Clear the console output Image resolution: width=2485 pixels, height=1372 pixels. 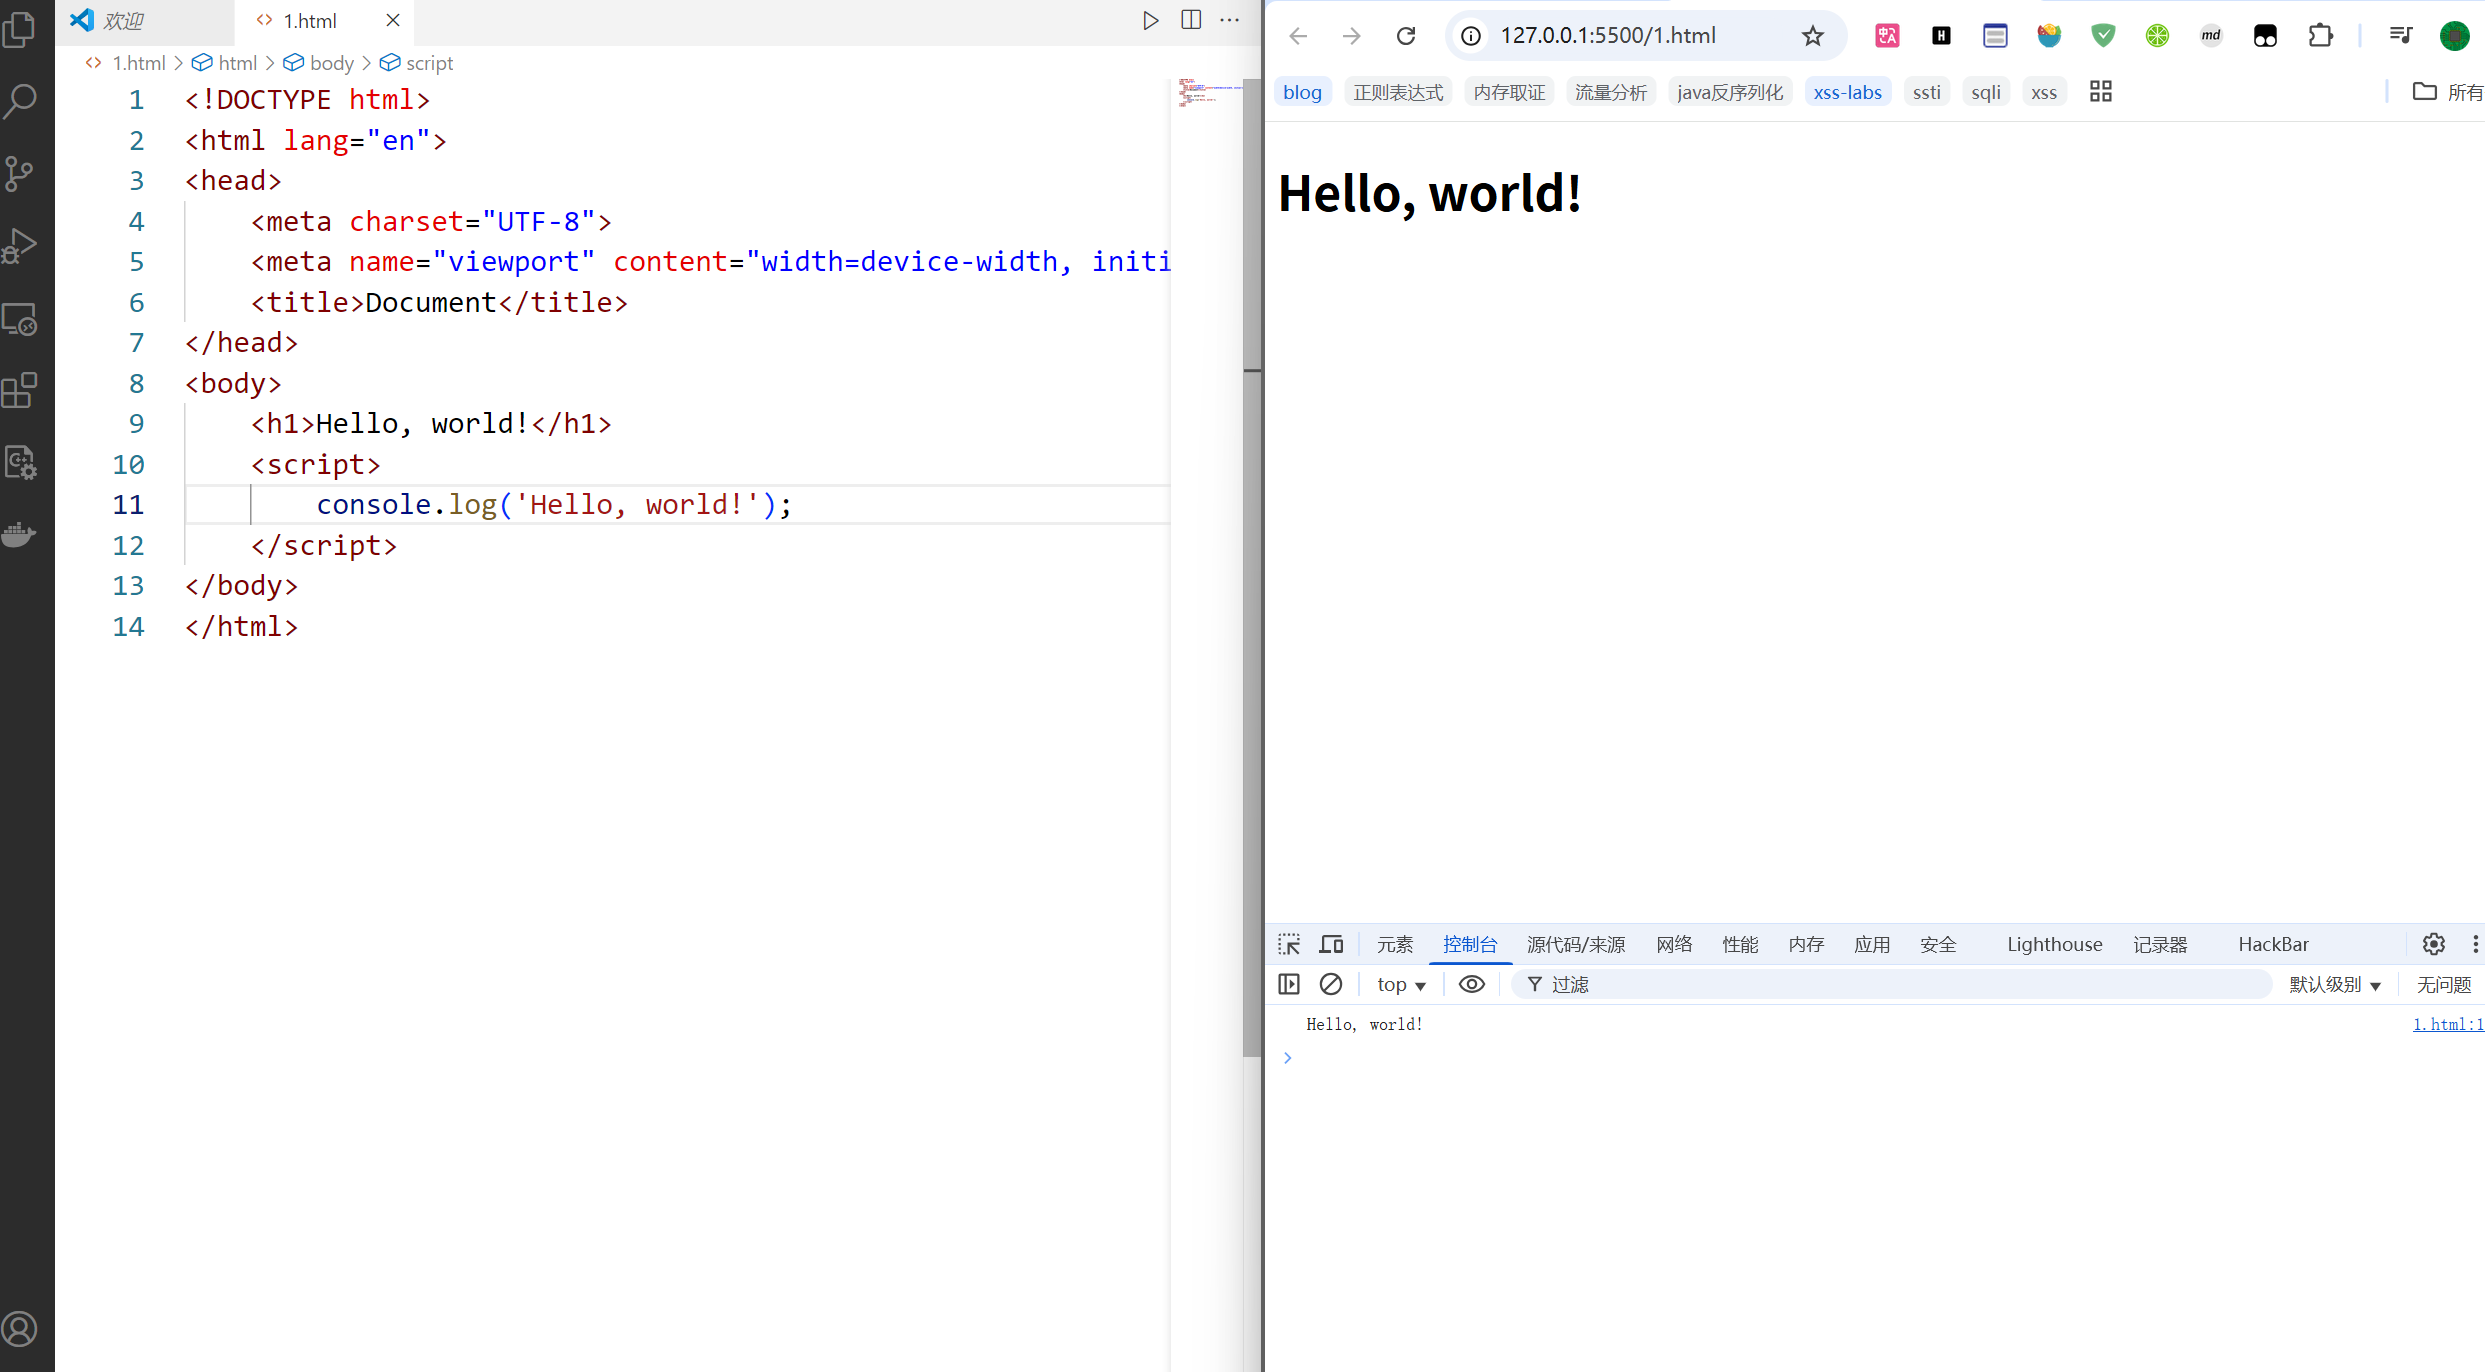1331,984
